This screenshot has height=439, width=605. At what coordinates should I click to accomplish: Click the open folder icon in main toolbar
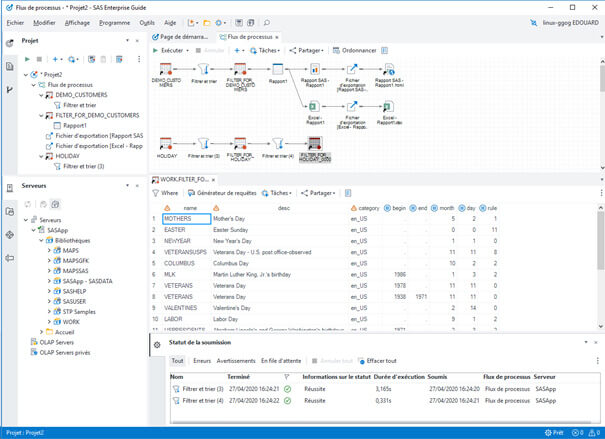(207, 23)
